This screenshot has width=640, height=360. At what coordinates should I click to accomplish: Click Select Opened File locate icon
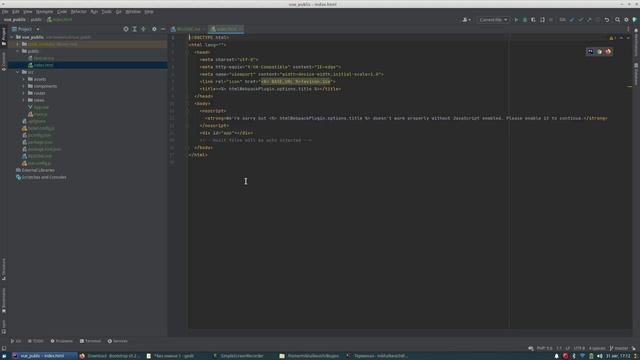tap(126, 29)
